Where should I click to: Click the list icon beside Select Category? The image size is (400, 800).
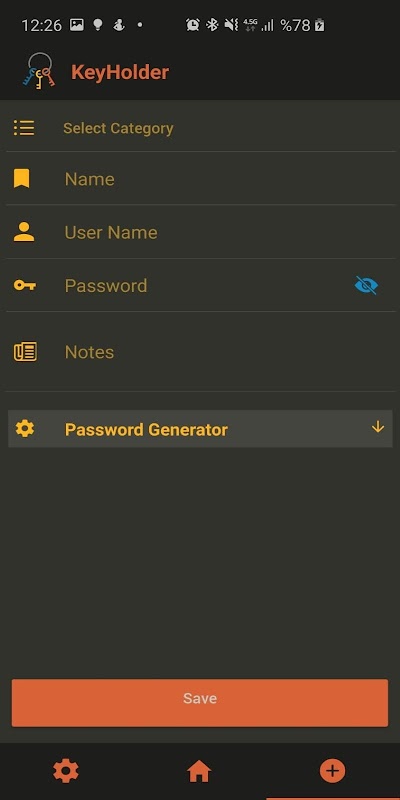pos(24,128)
